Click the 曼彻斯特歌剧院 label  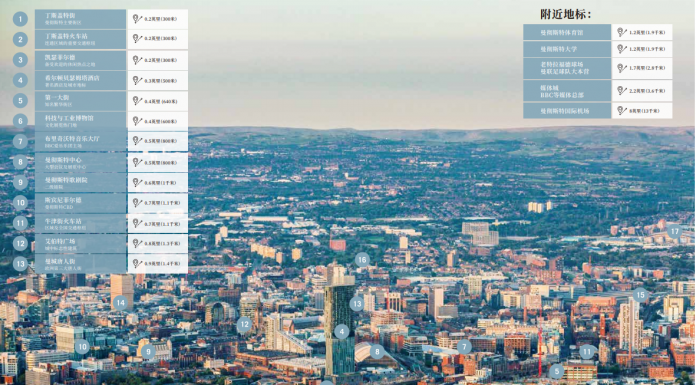click(66, 180)
